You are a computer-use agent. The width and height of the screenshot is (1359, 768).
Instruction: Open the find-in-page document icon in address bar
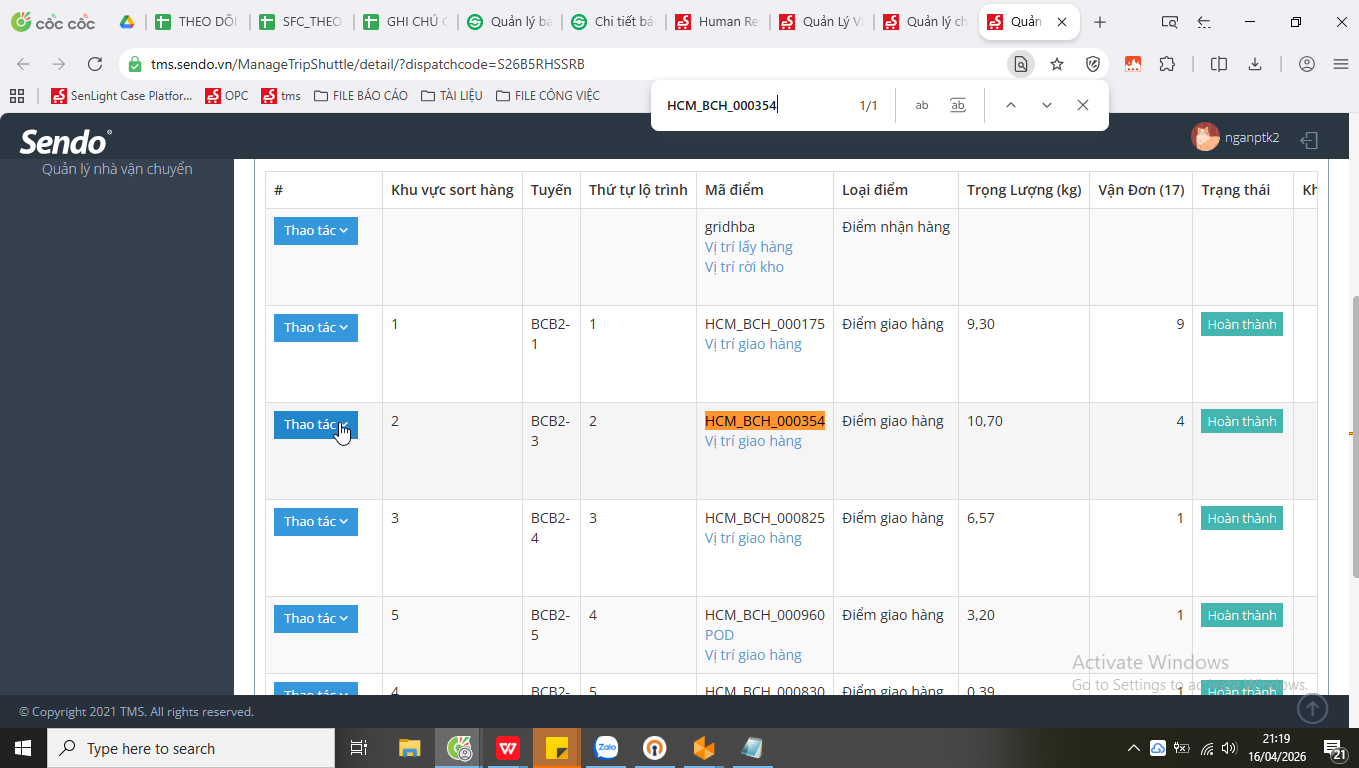[x=1020, y=64]
